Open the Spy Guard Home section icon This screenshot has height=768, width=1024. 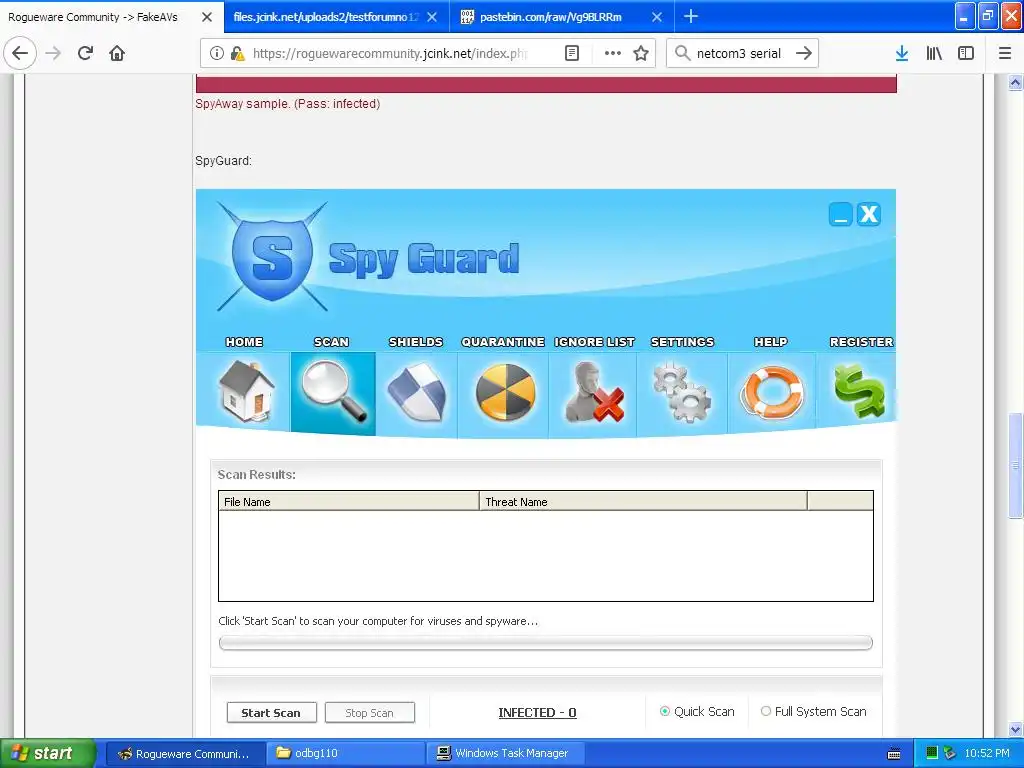[246, 391]
